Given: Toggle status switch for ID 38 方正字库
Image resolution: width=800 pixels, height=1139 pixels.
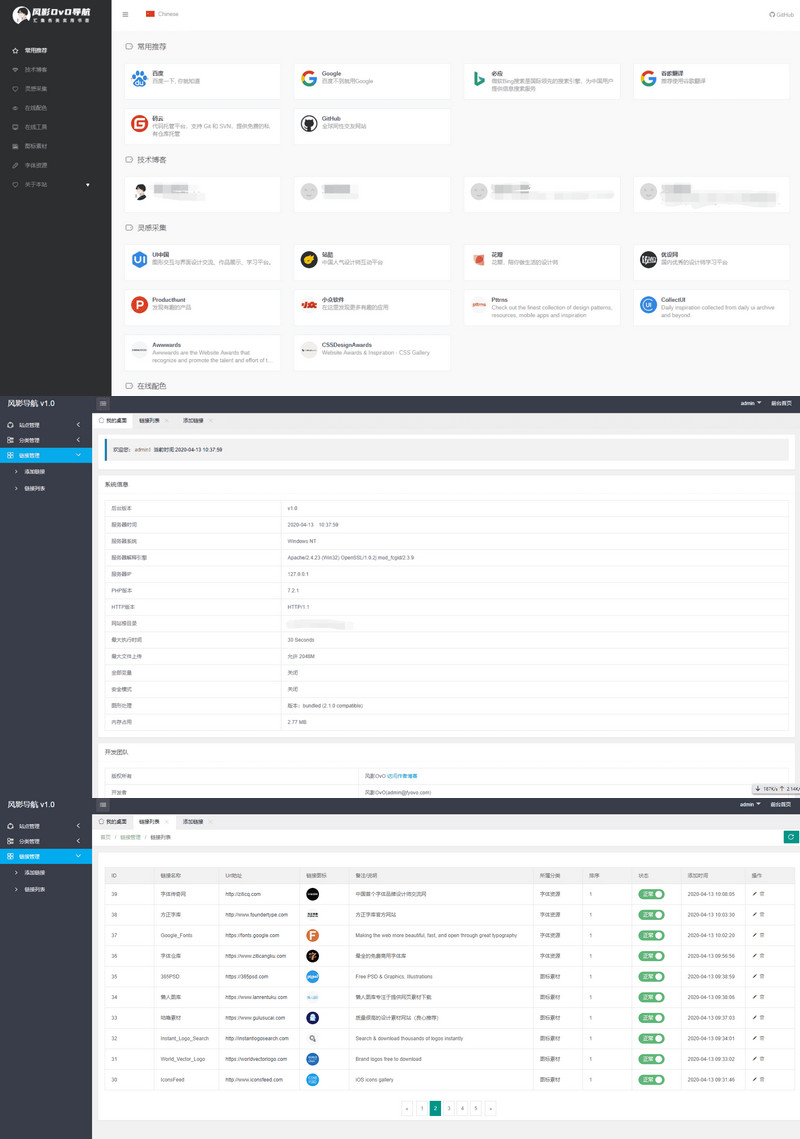Looking at the screenshot, I should 651,915.
